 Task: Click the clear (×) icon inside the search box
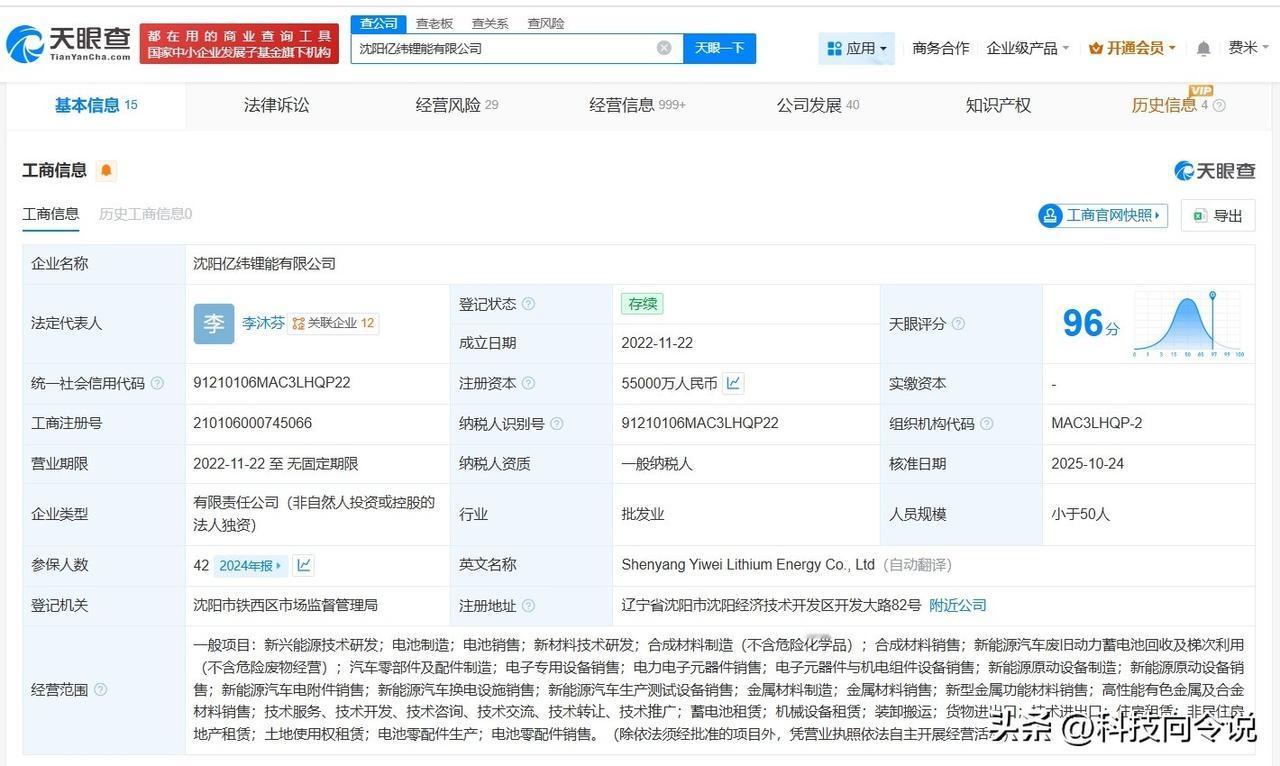pos(663,47)
